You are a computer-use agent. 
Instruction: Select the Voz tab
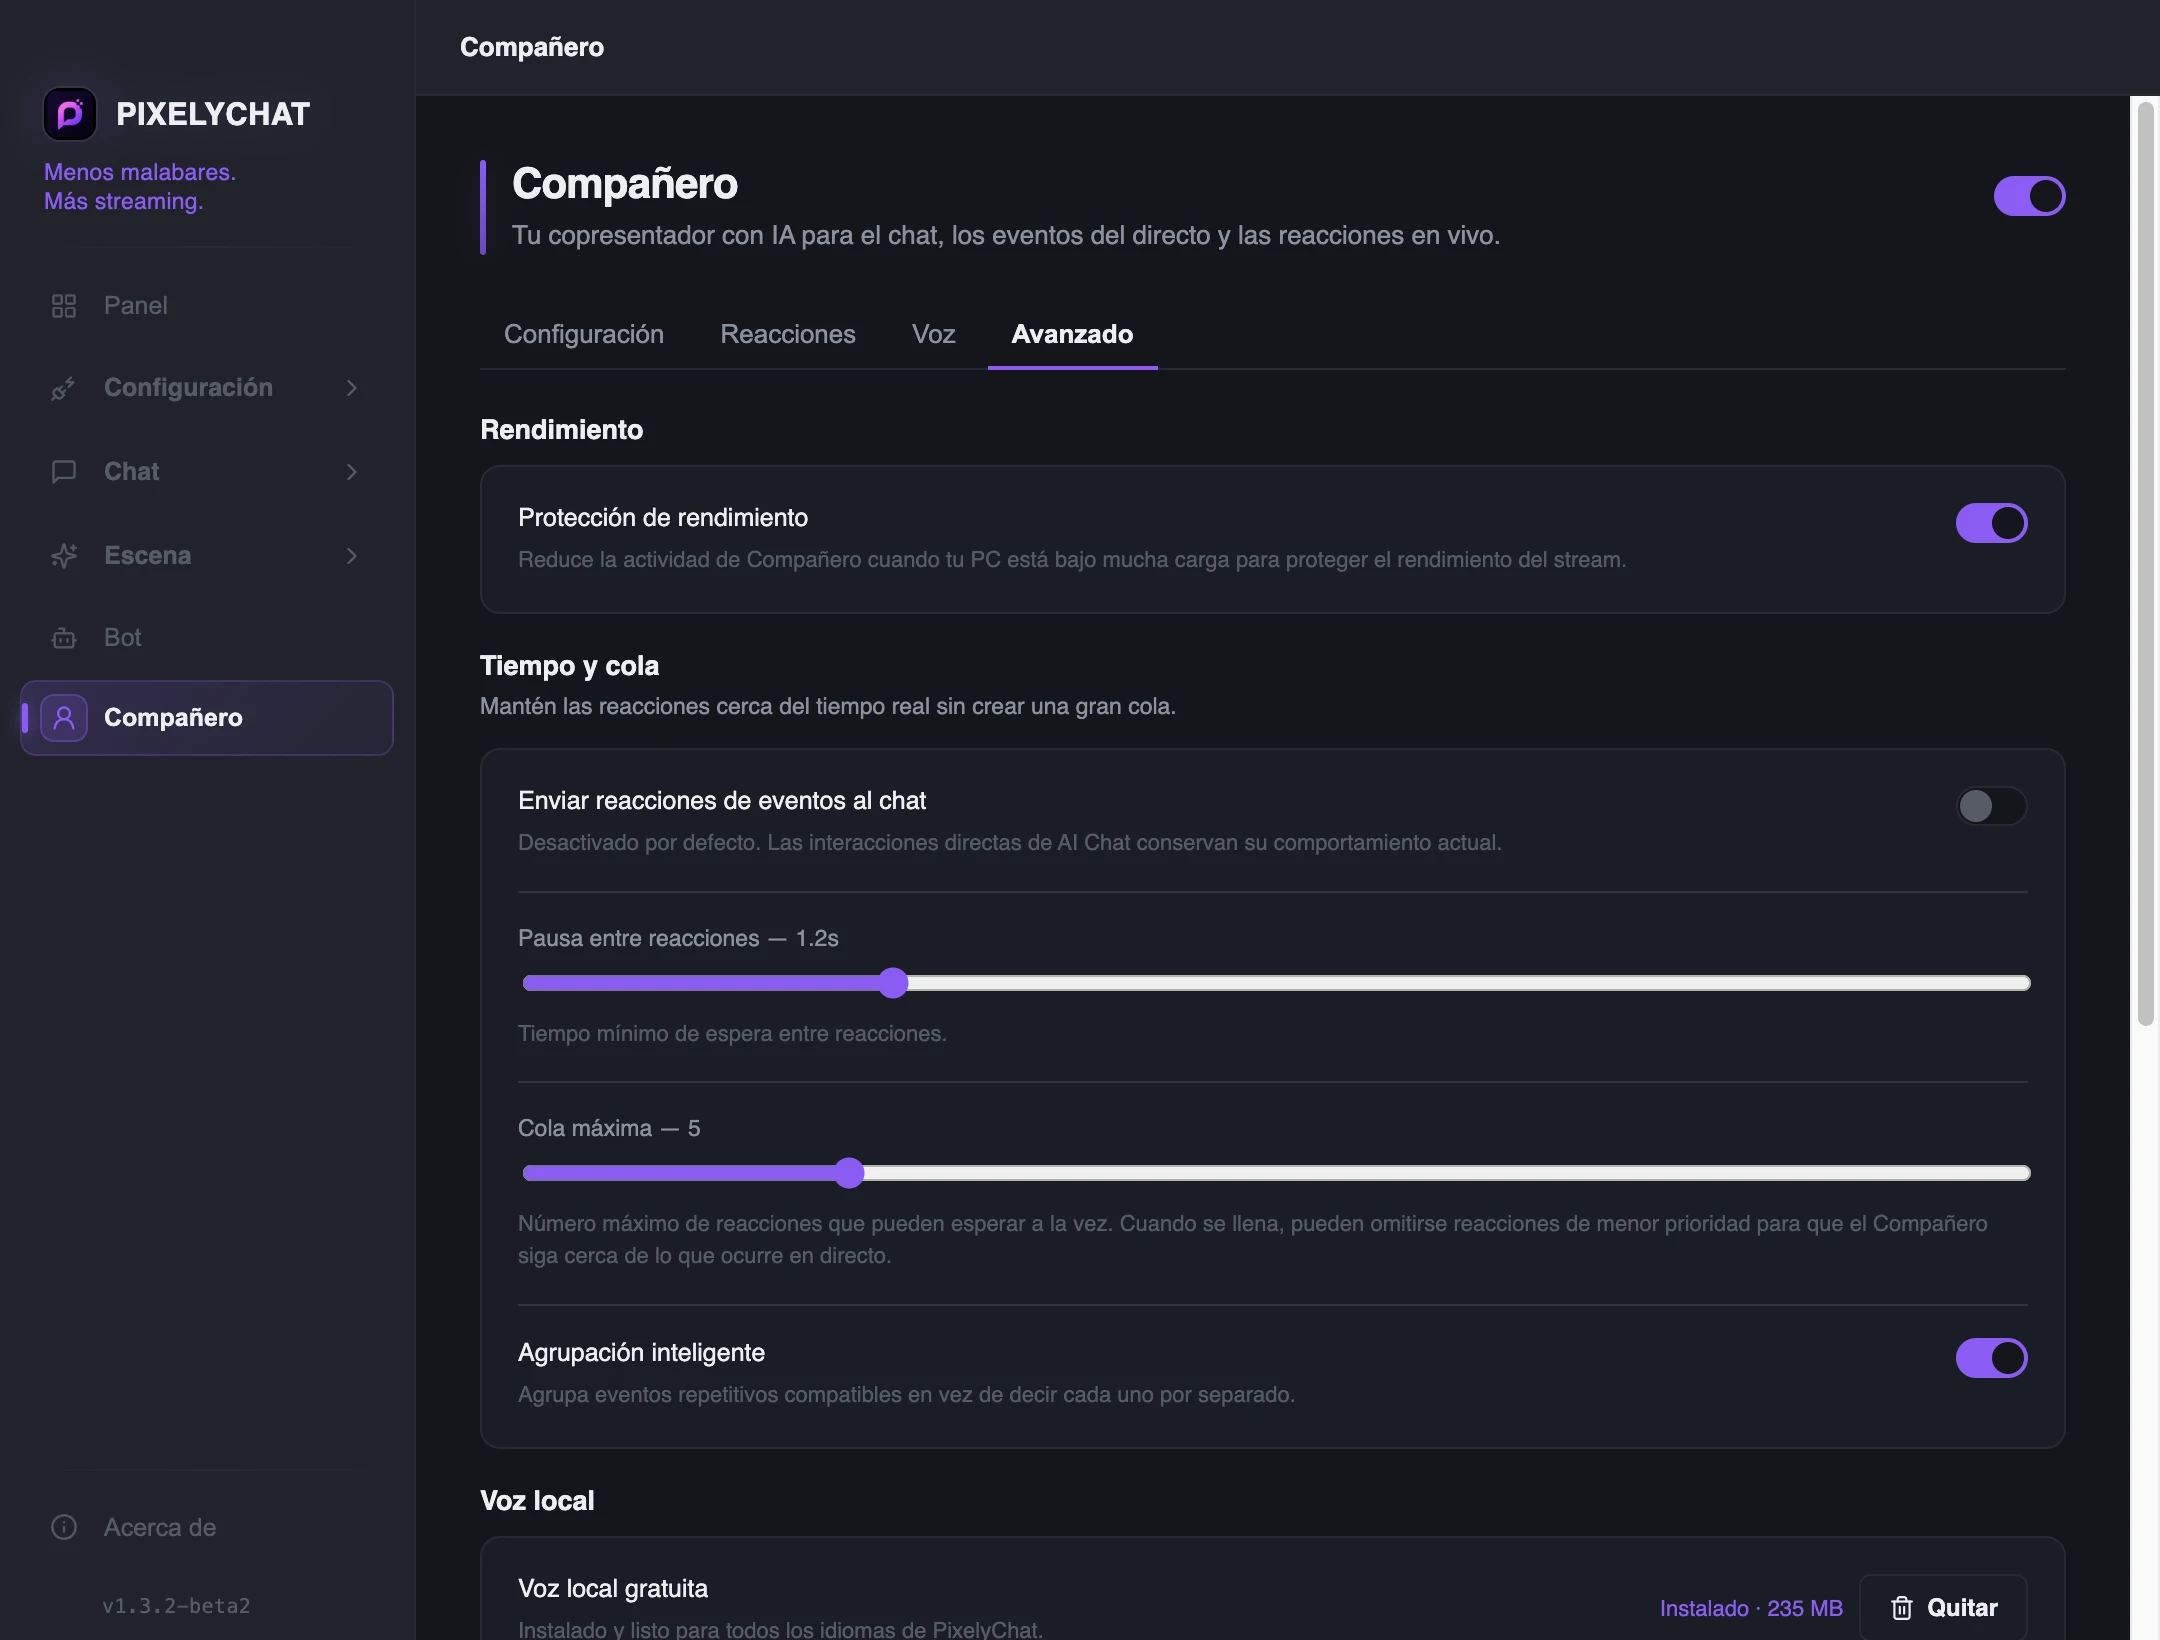[x=934, y=334]
